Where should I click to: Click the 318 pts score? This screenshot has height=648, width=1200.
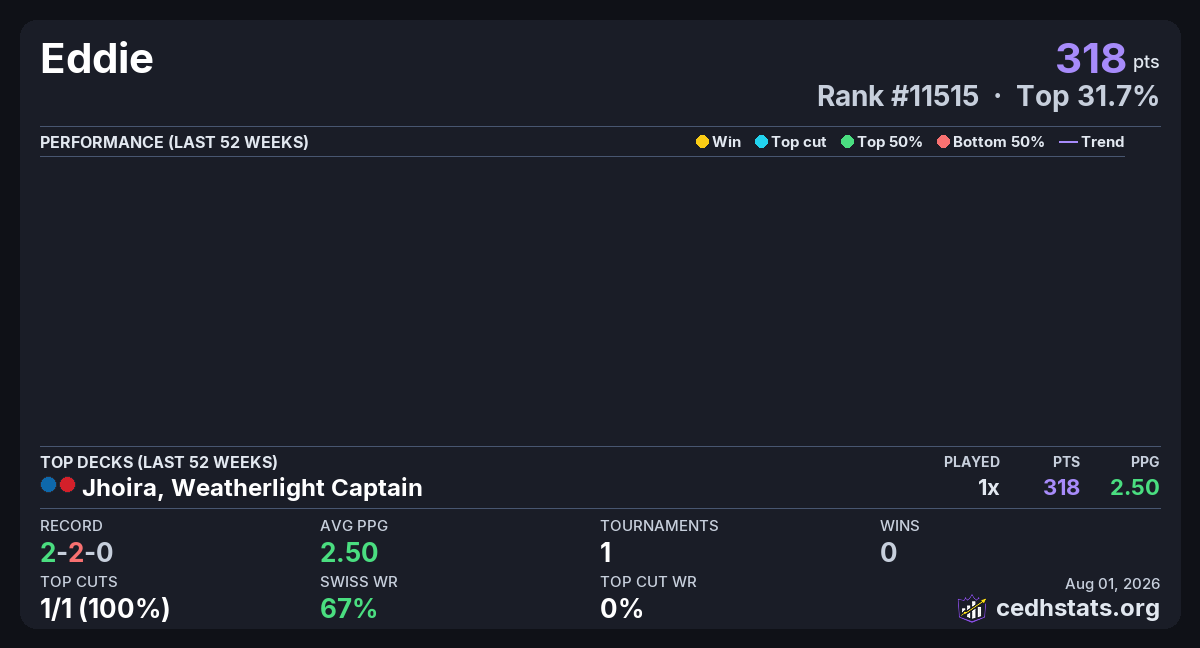[x=1108, y=58]
